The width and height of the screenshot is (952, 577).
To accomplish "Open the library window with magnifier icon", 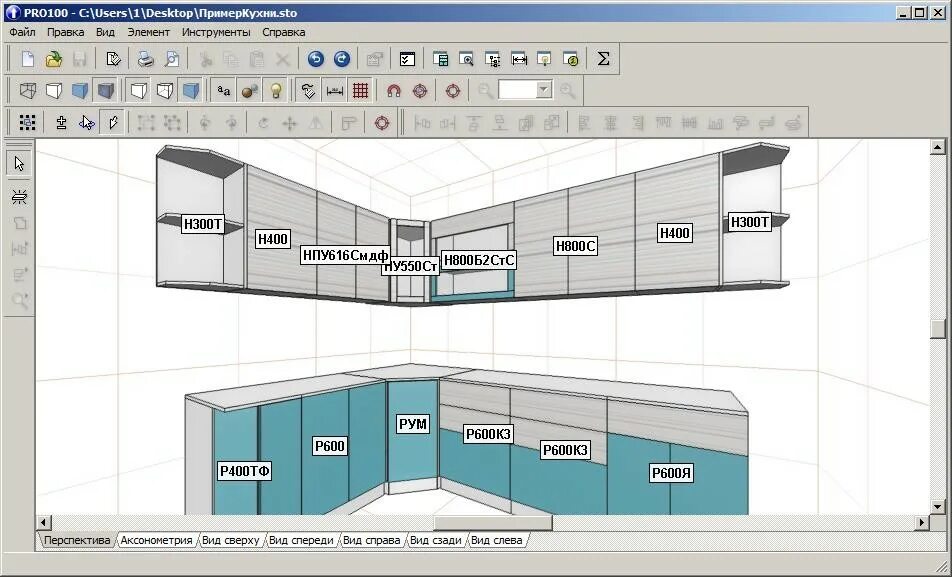I will pos(466,59).
